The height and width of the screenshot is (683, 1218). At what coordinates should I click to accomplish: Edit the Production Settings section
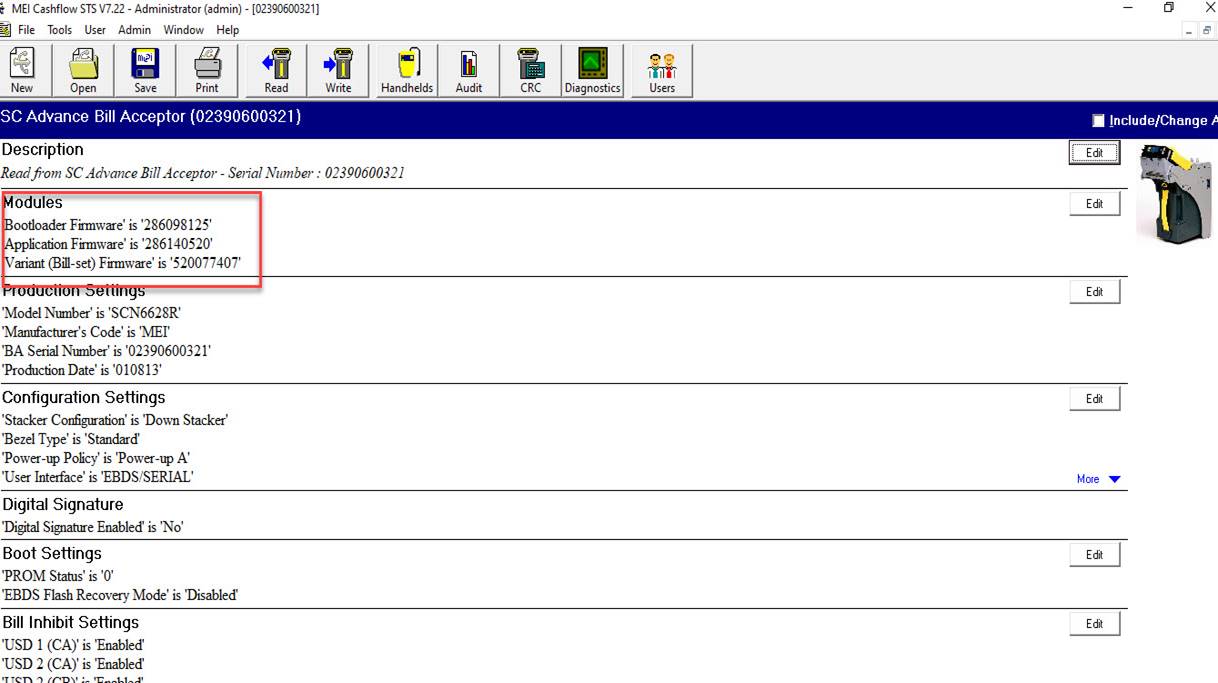[x=1094, y=292]
